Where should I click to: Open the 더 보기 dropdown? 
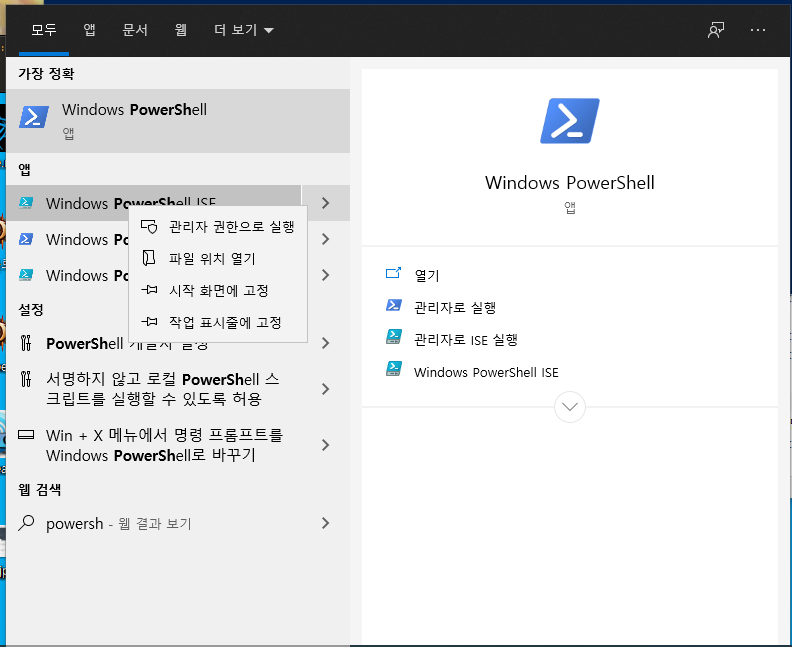[243, 30]
